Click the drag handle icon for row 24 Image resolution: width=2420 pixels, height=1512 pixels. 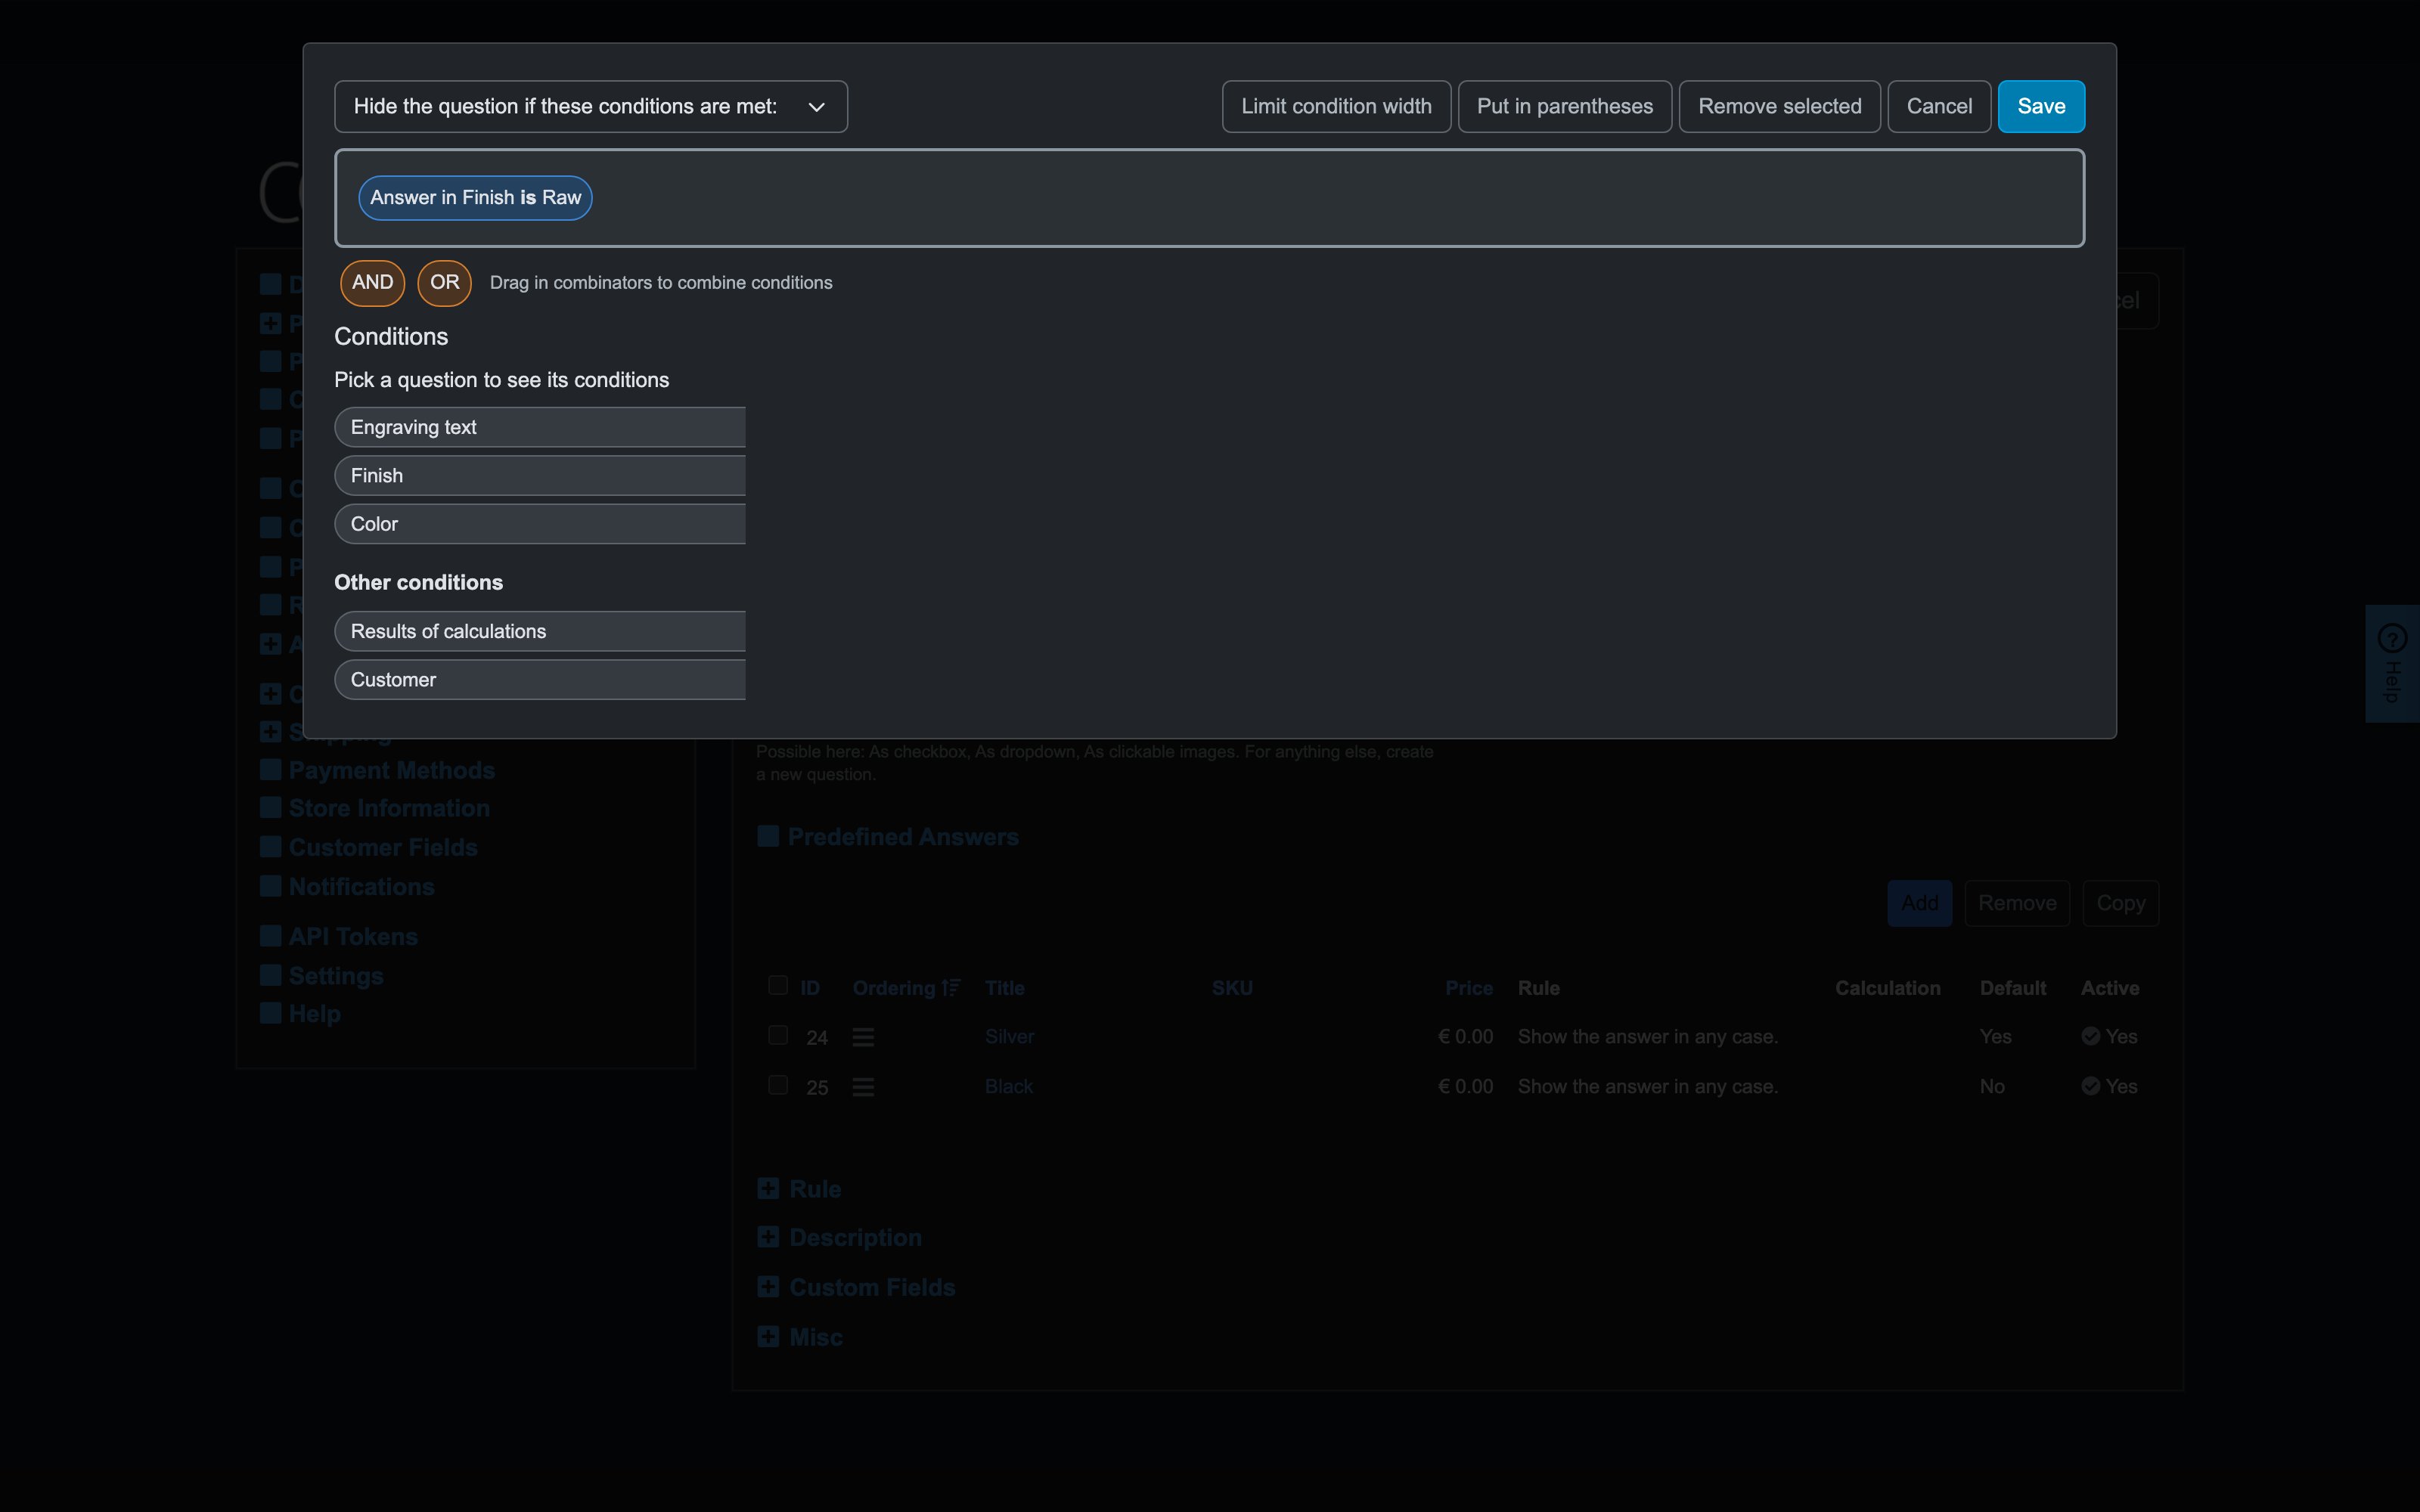point(863,1037)
